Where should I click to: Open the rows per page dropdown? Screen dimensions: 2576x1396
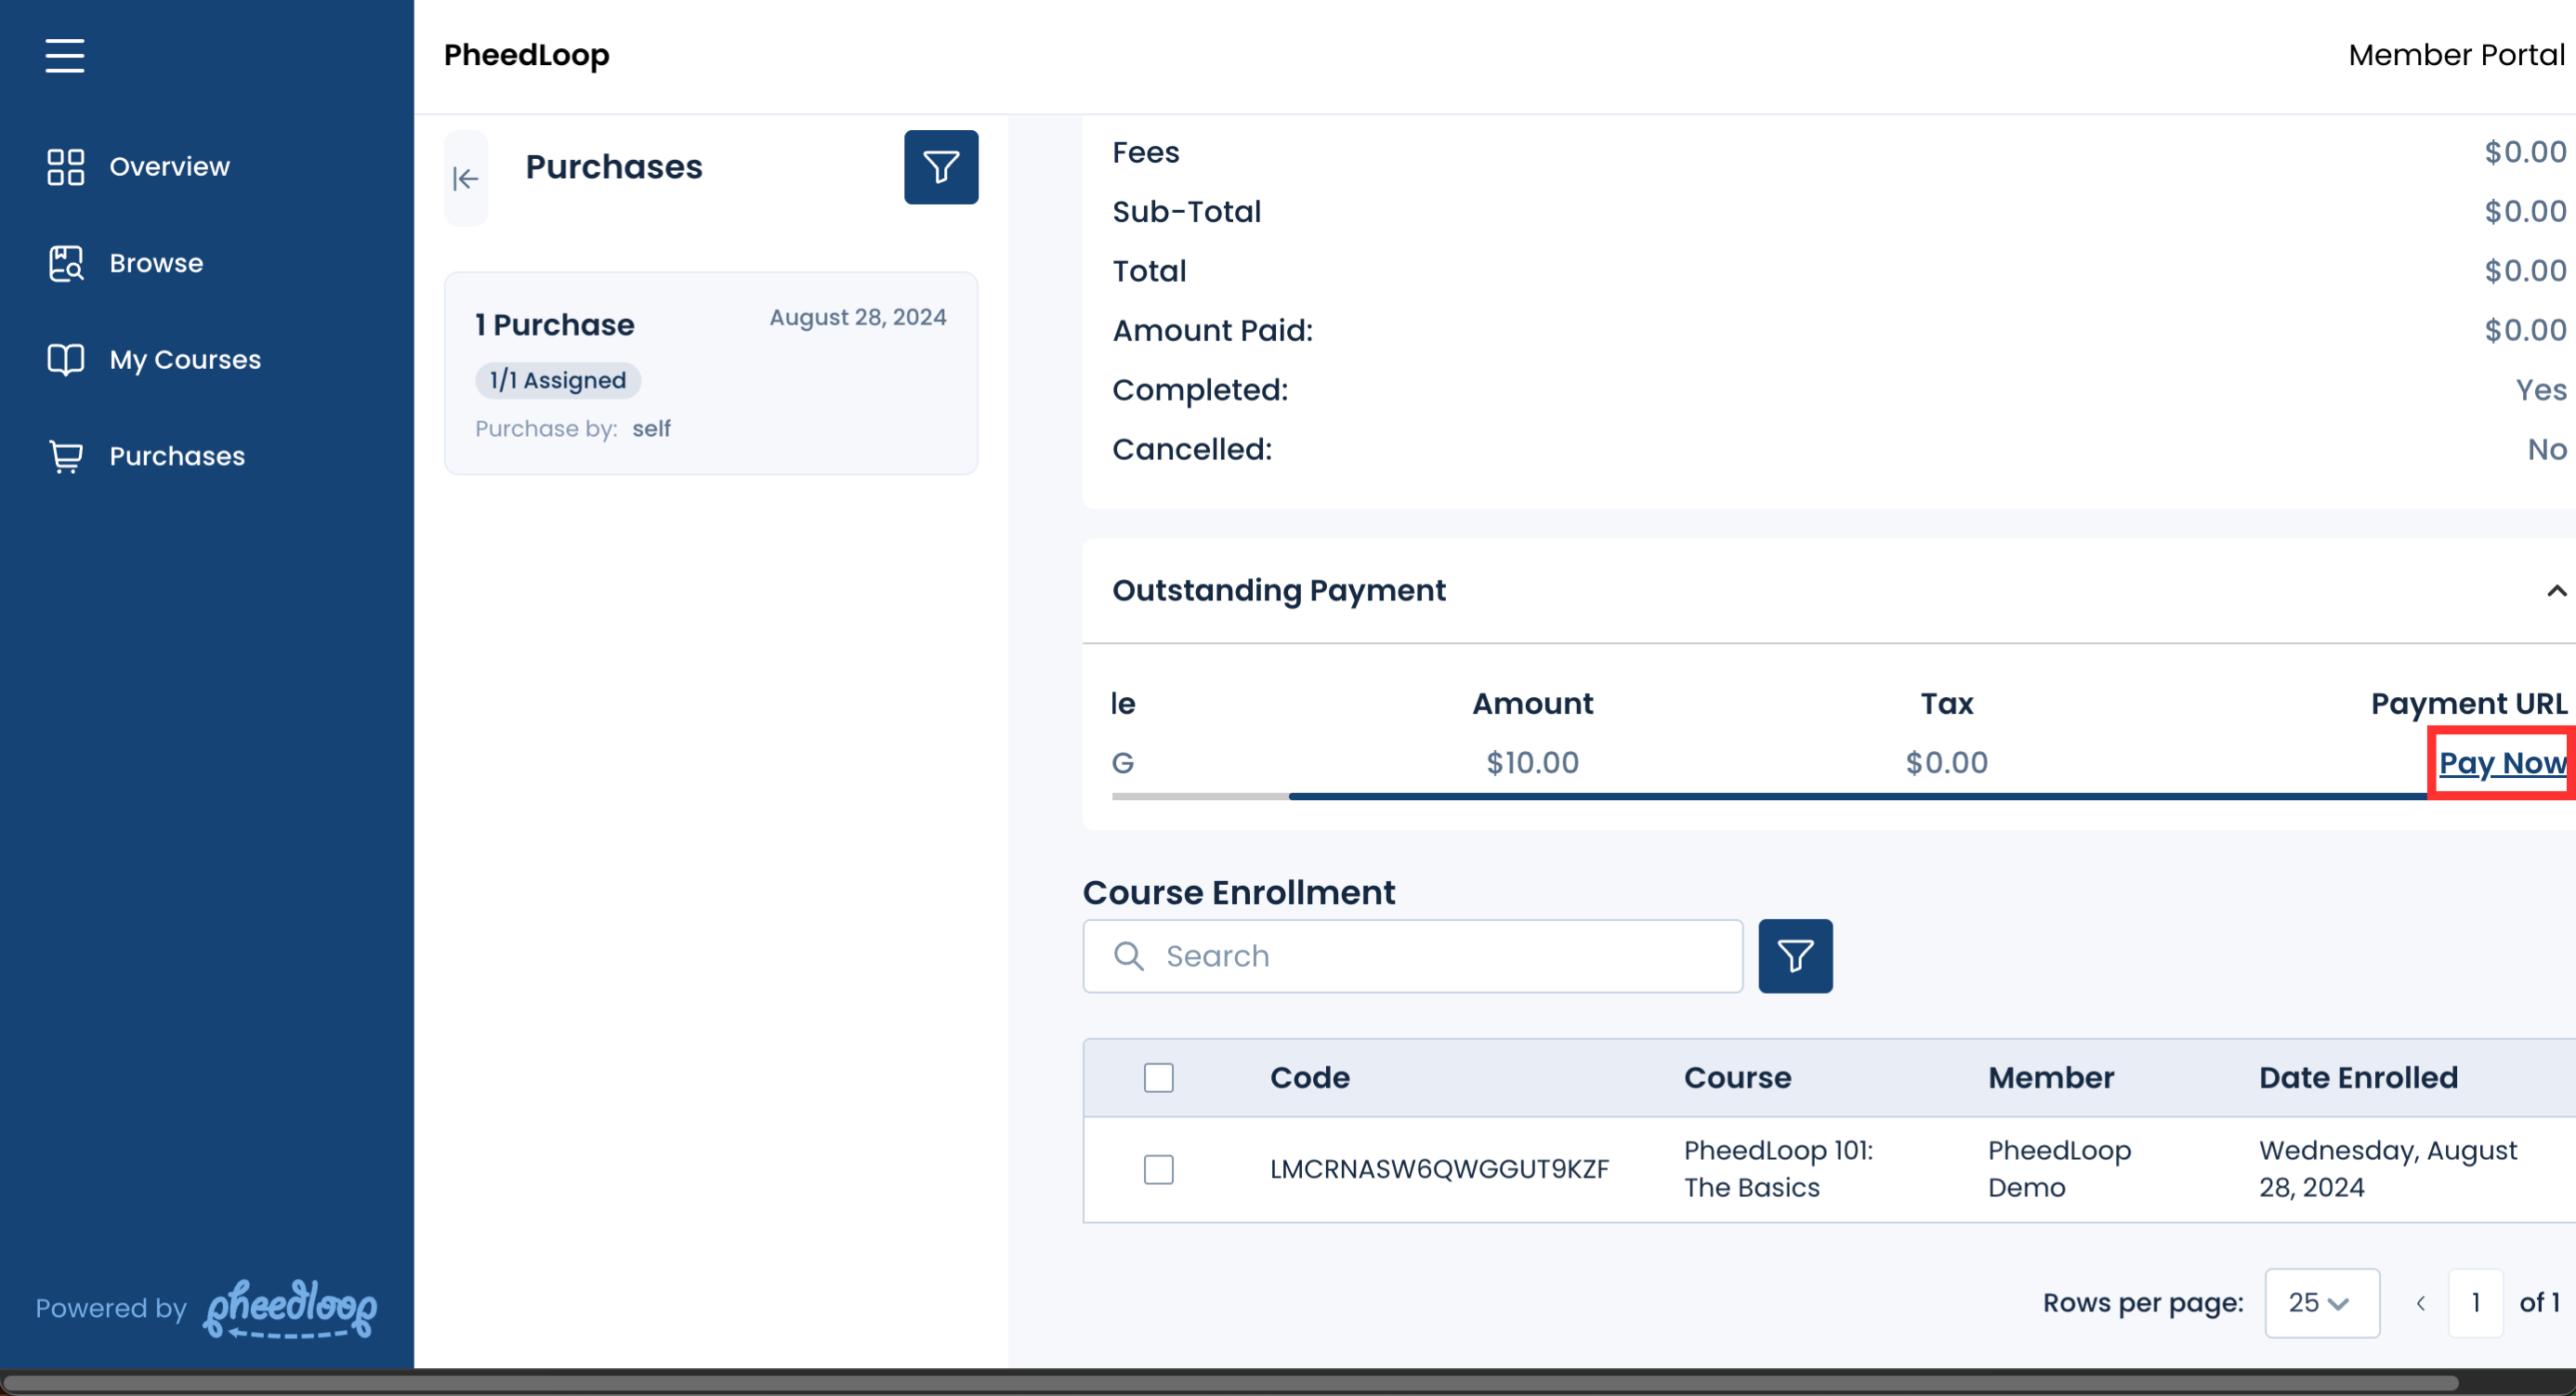[2320, 1302]
